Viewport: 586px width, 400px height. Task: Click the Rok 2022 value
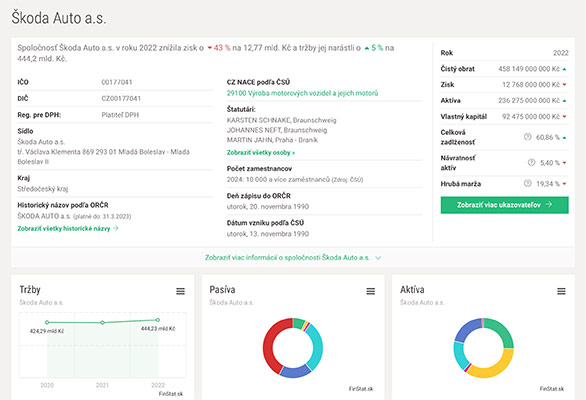pos(561,53)
